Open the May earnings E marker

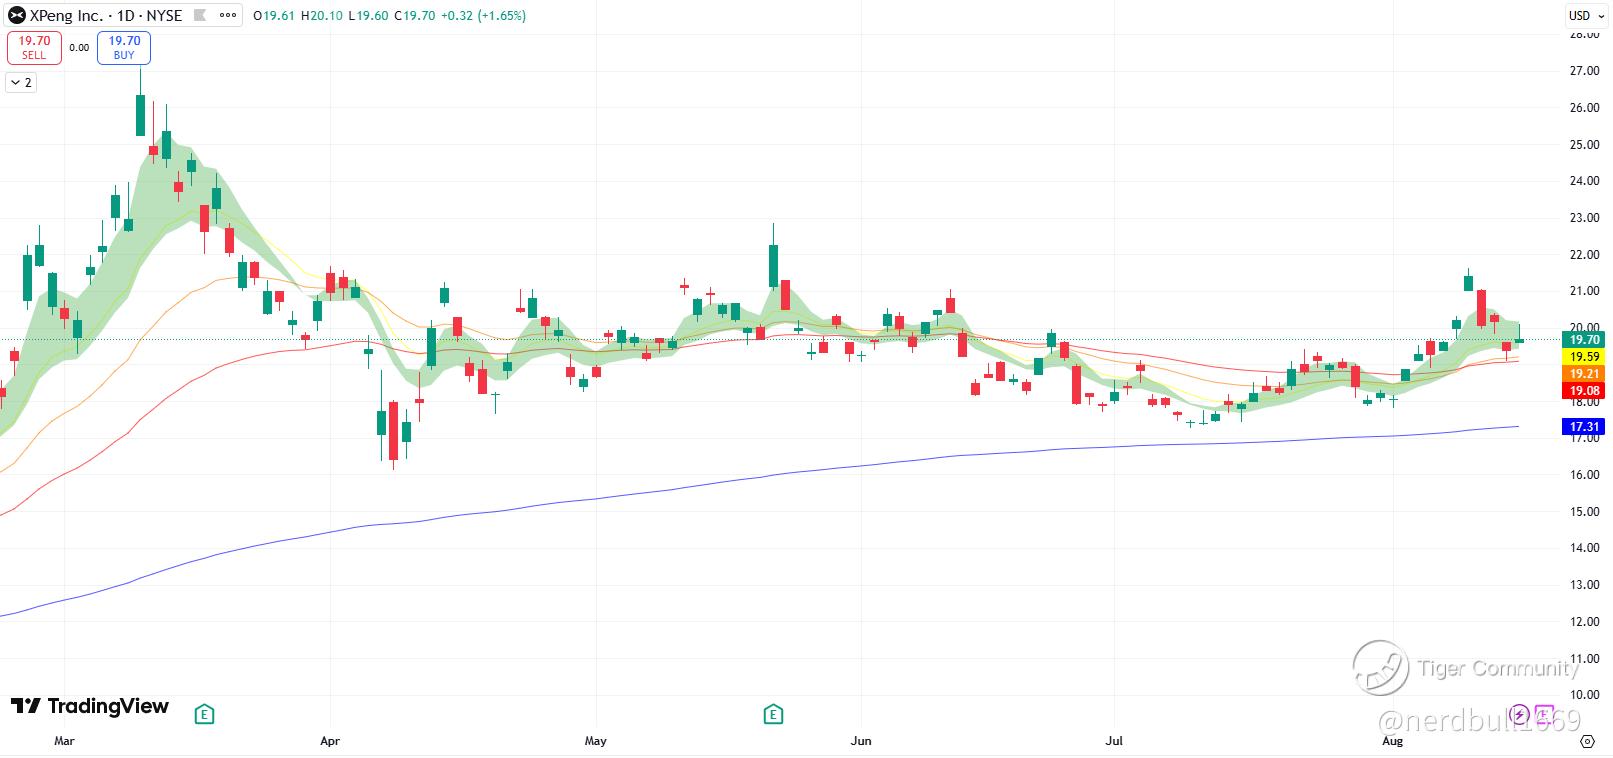773,714
